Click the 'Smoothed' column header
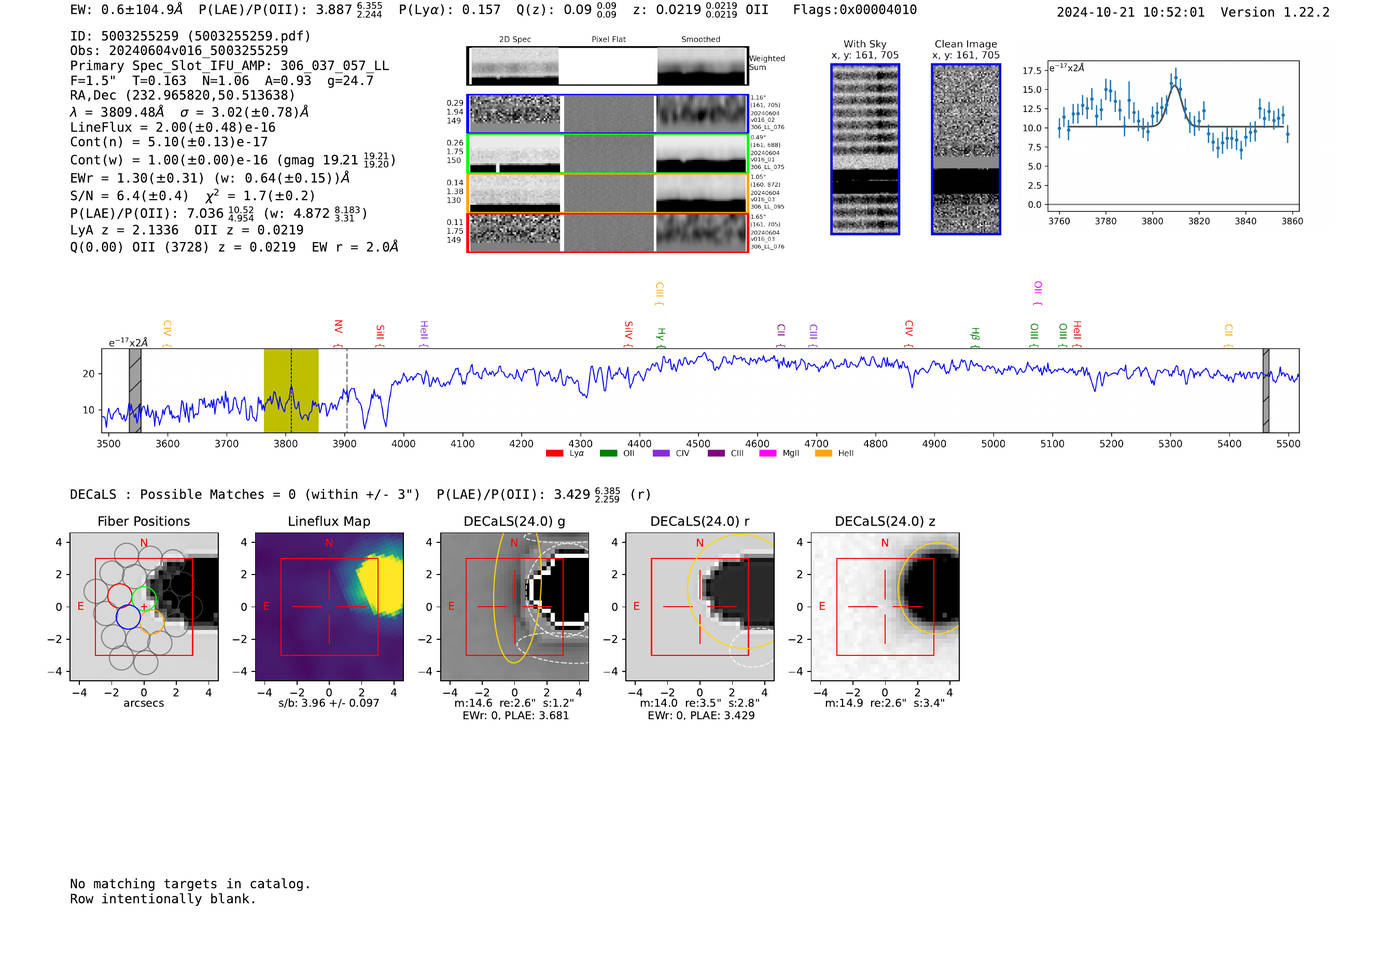The height and width of the screenshot is (953, 1400). coord(701,39)
